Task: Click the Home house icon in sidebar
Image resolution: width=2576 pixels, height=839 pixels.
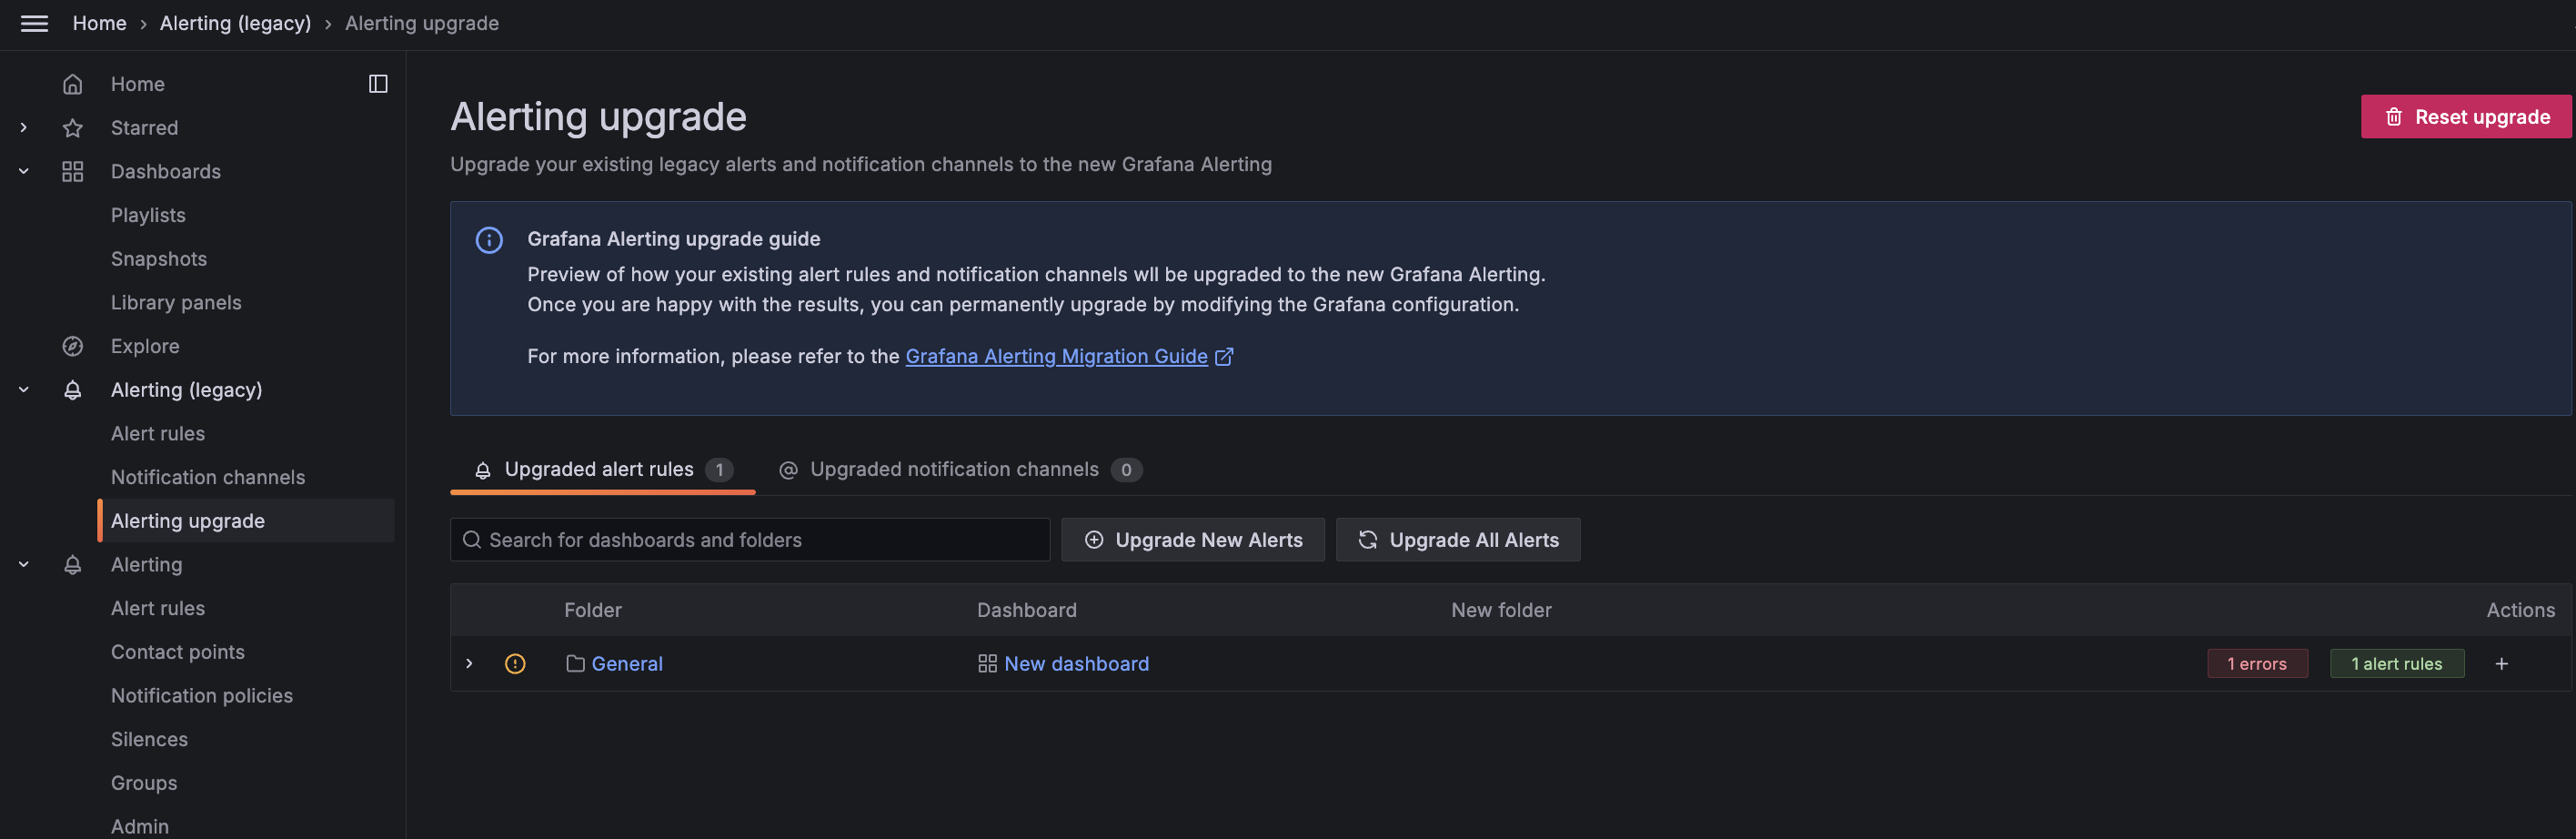Action: 72,83
